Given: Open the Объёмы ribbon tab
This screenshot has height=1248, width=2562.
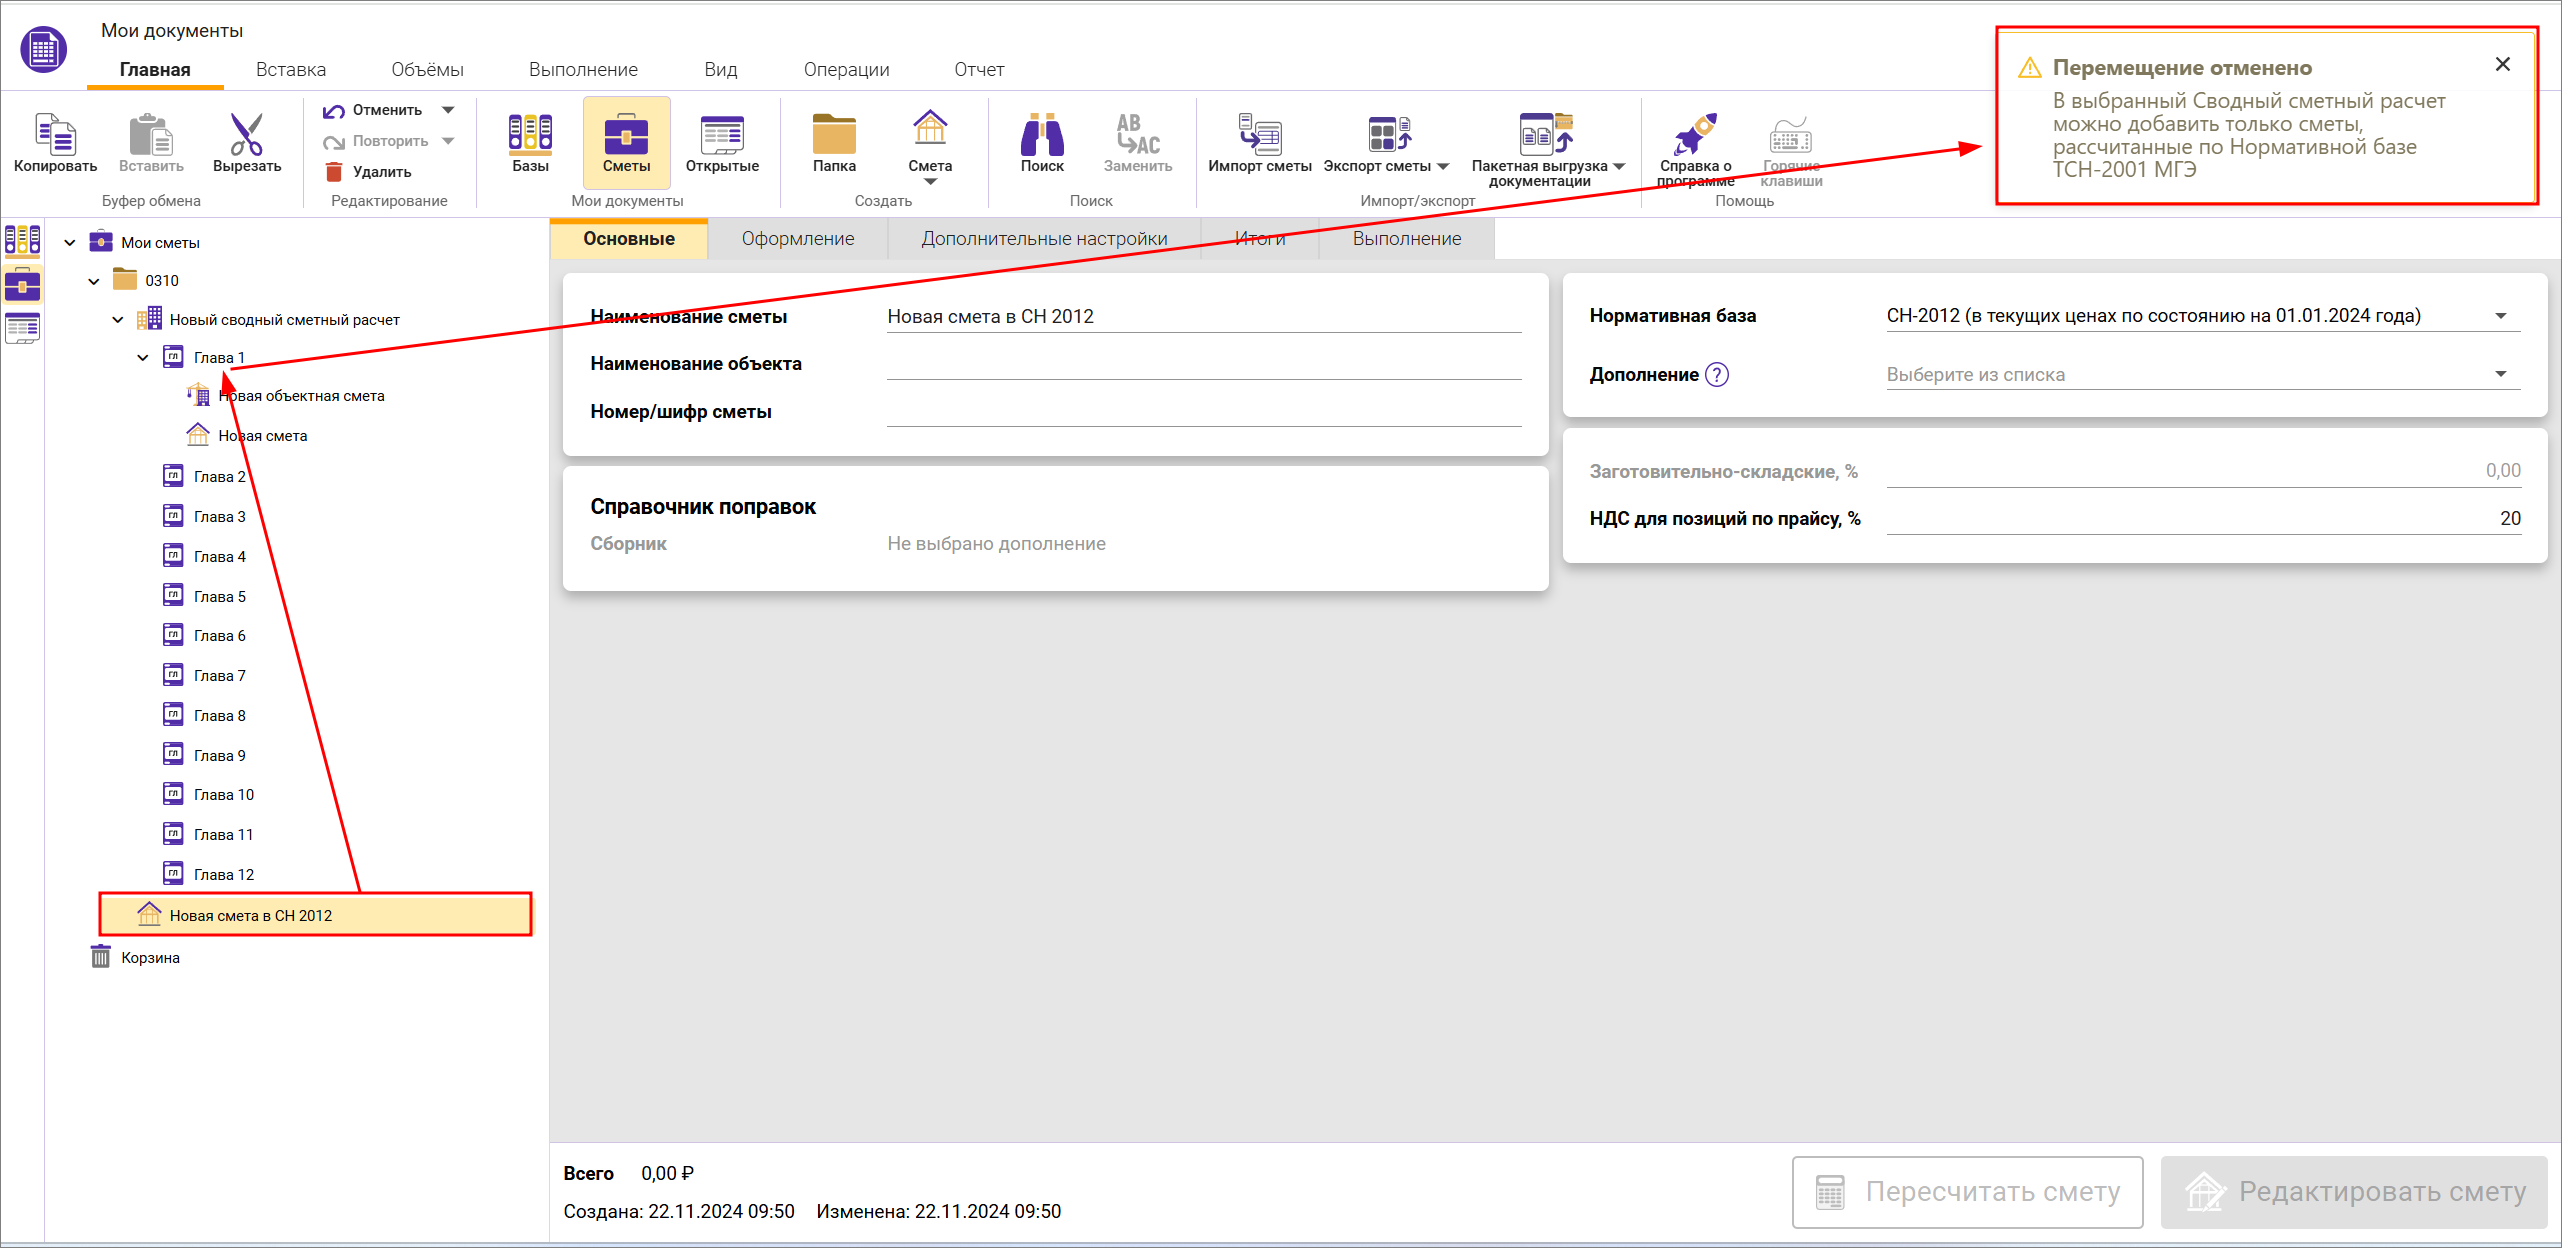Looking at the screenshot, I should click(427, 70).
